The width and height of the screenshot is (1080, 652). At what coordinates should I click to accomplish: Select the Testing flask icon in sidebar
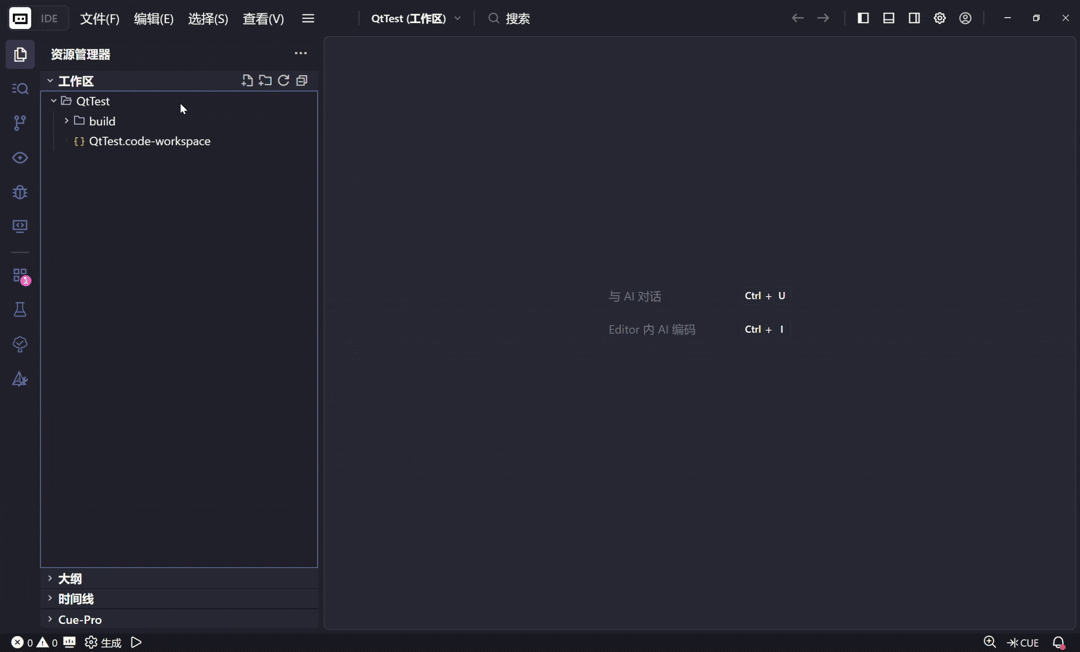click(x=19, y=309)
